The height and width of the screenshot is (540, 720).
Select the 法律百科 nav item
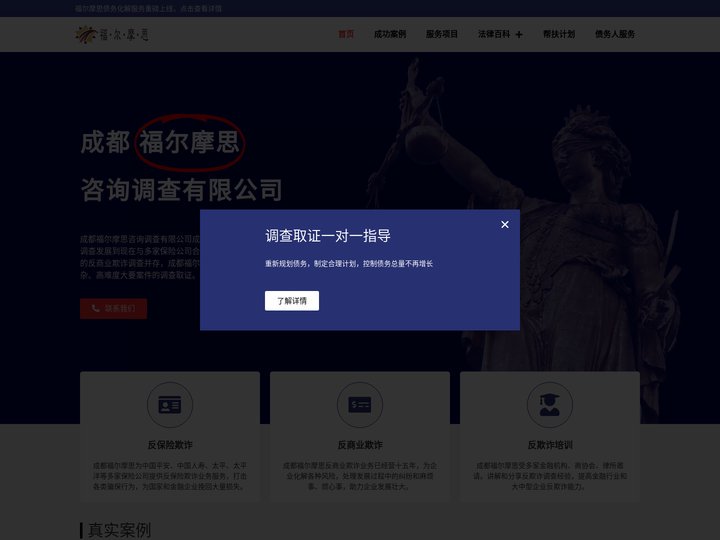pos(494,34)
